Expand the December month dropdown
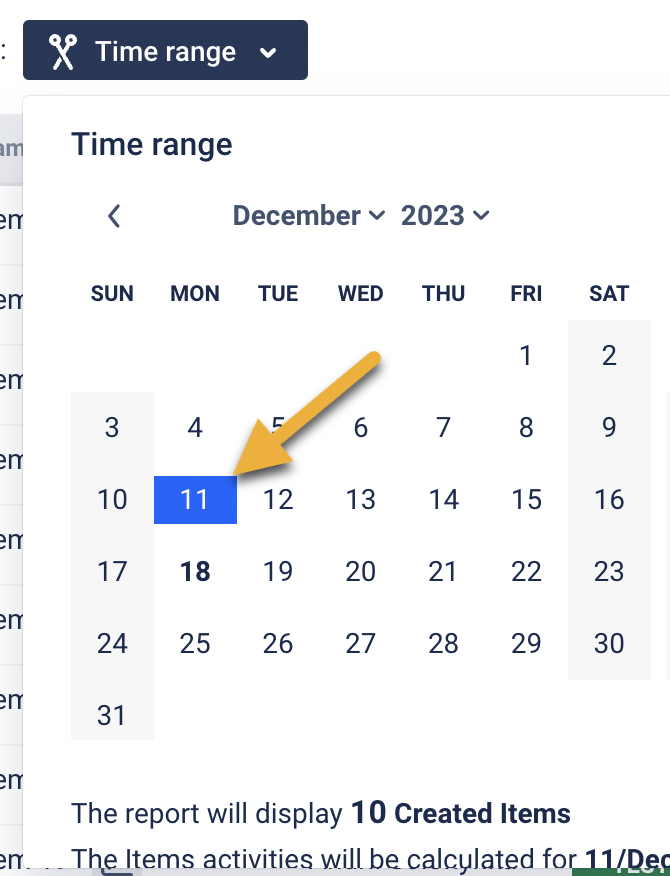670x876 pixels. [x=308, y=216]
